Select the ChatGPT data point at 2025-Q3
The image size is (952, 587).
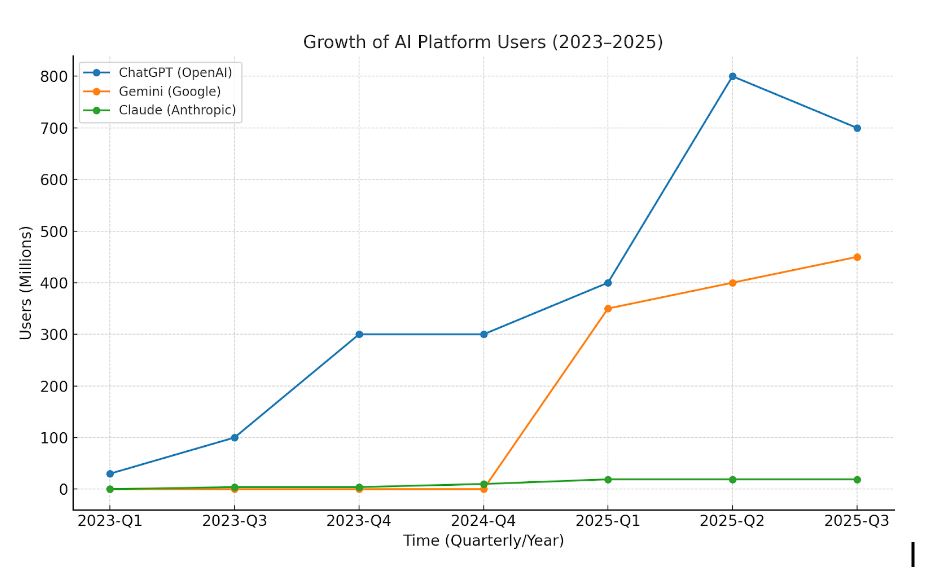[x=857, y=128]
